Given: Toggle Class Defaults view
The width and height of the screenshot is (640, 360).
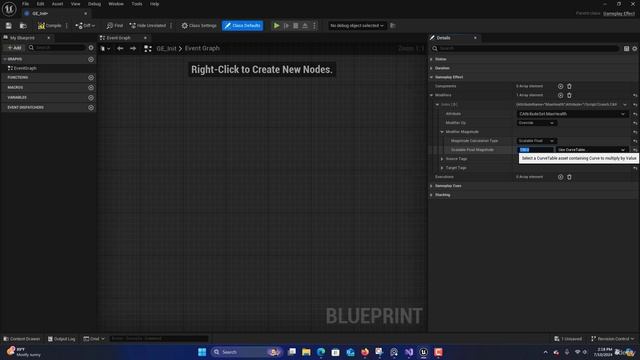Looking at the screenshot, I should (242, 26).
